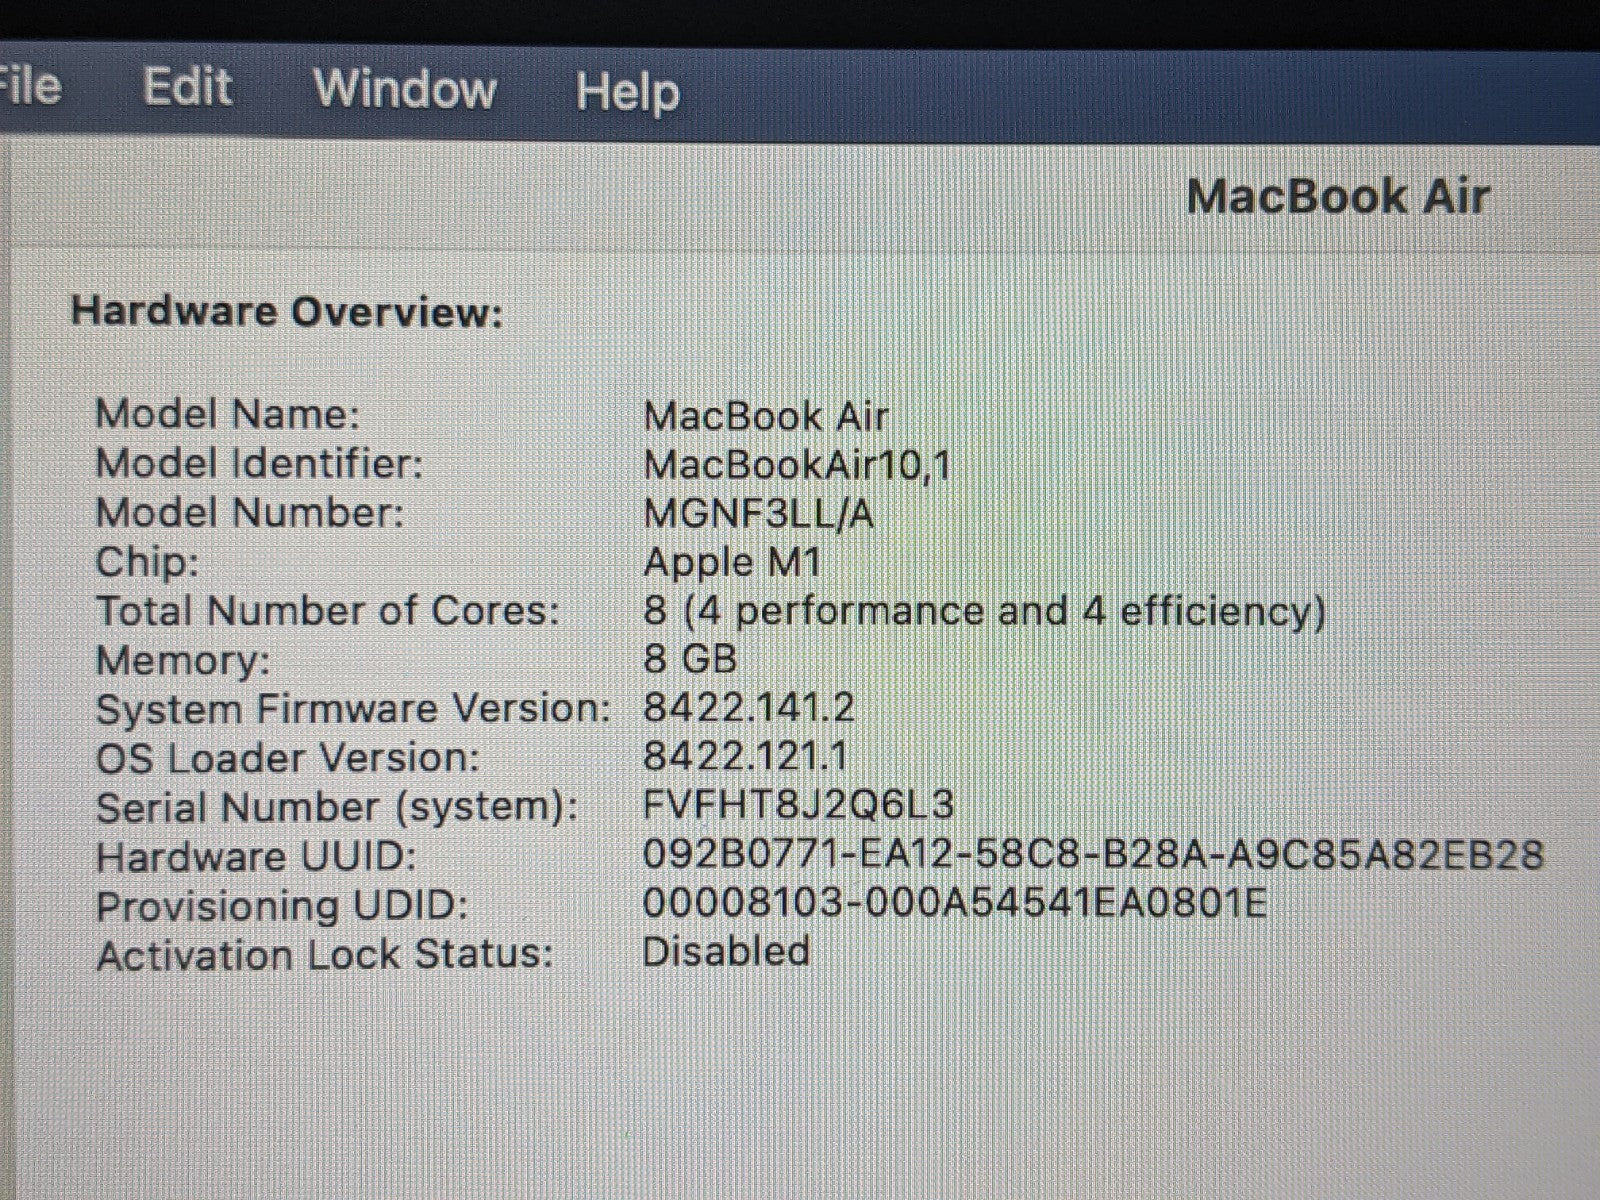Select the MGNF3LL/A model number value
The image size is (1600, 1200).
tap(758, 514)
